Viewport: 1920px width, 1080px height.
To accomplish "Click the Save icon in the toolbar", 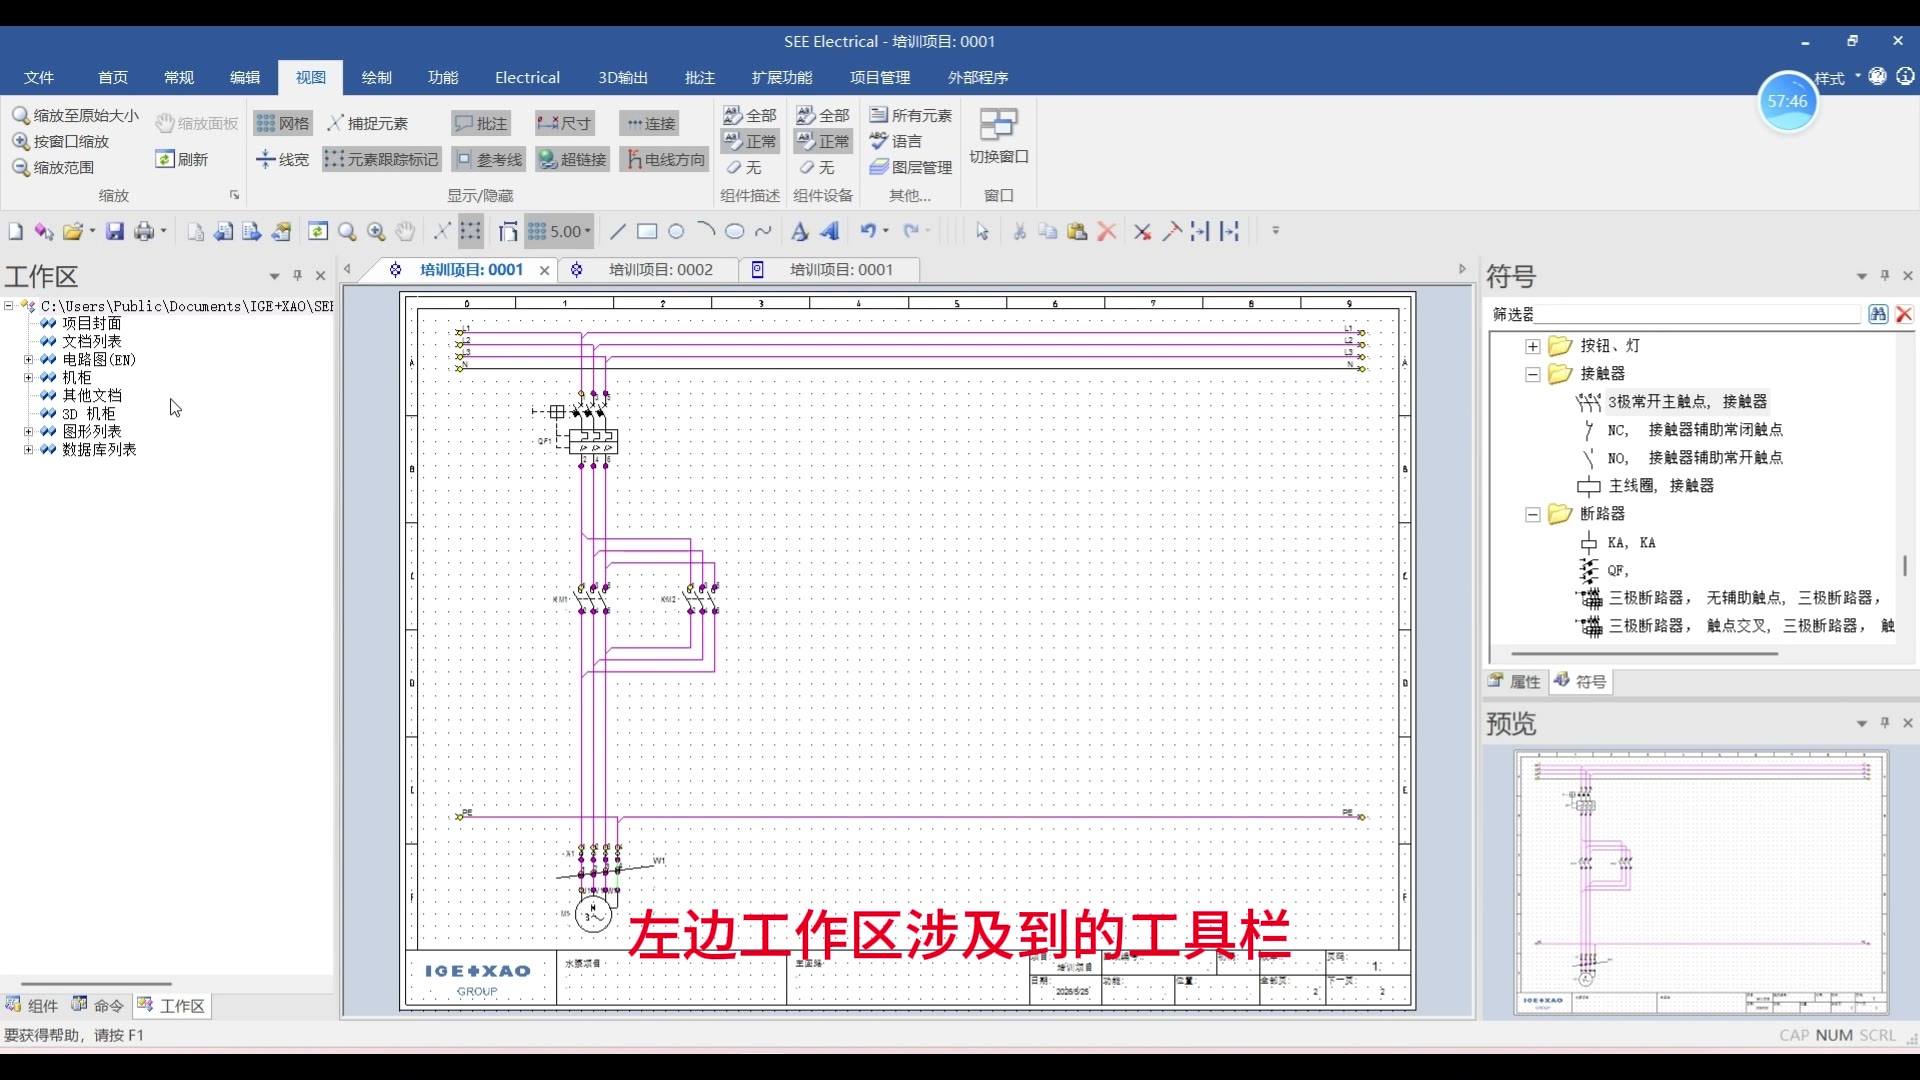I will [115, 232].
